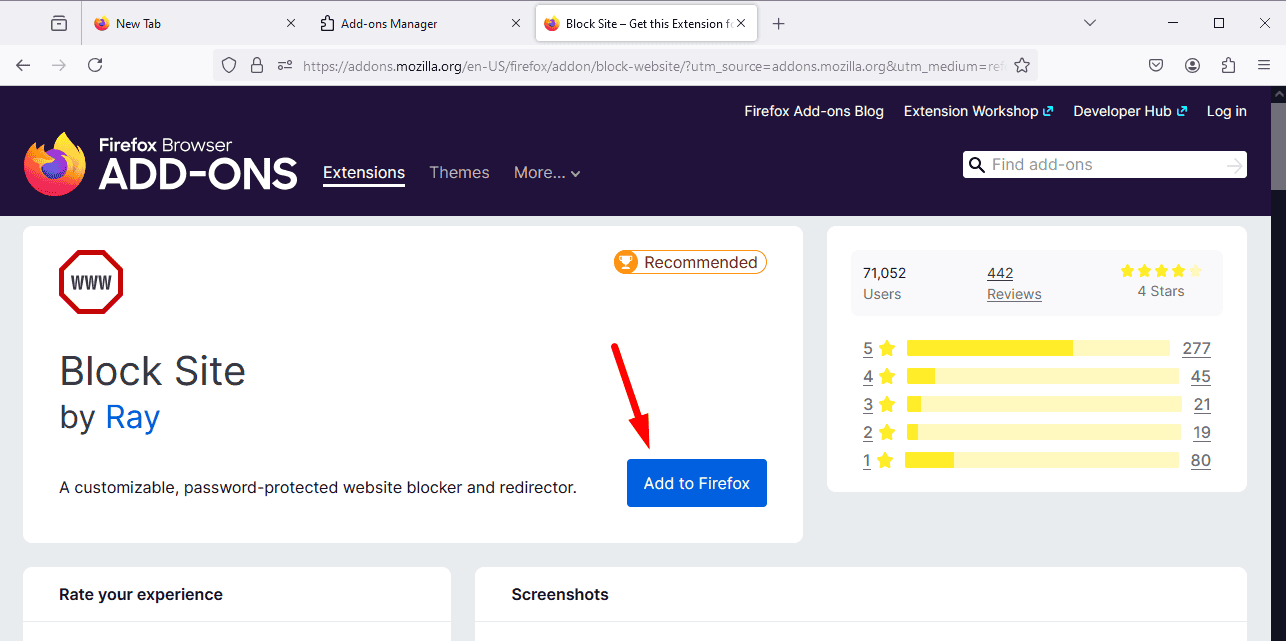Close the Add-ons Manager tab
This screenshot has height=641, width=1286.
click(516, 23)
